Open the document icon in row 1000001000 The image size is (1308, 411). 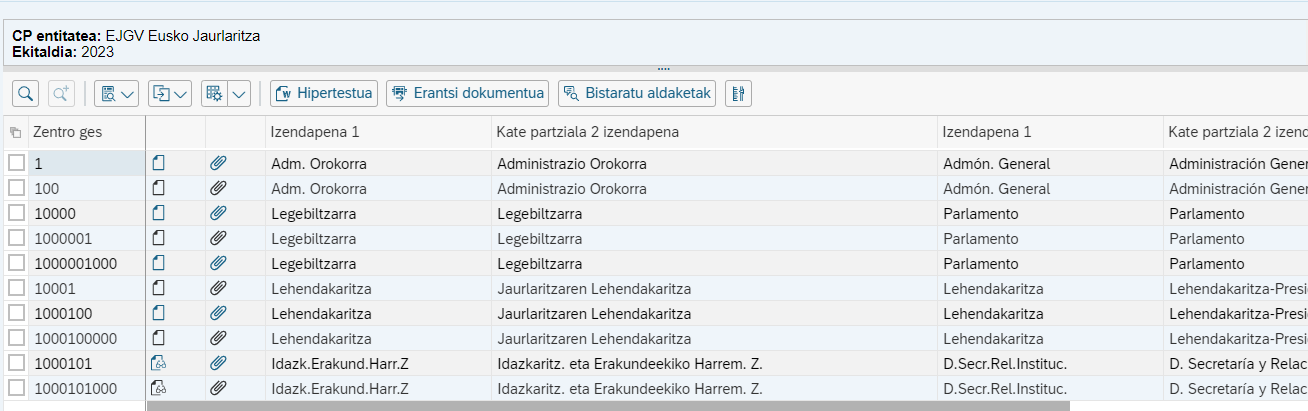pos(158,263)
